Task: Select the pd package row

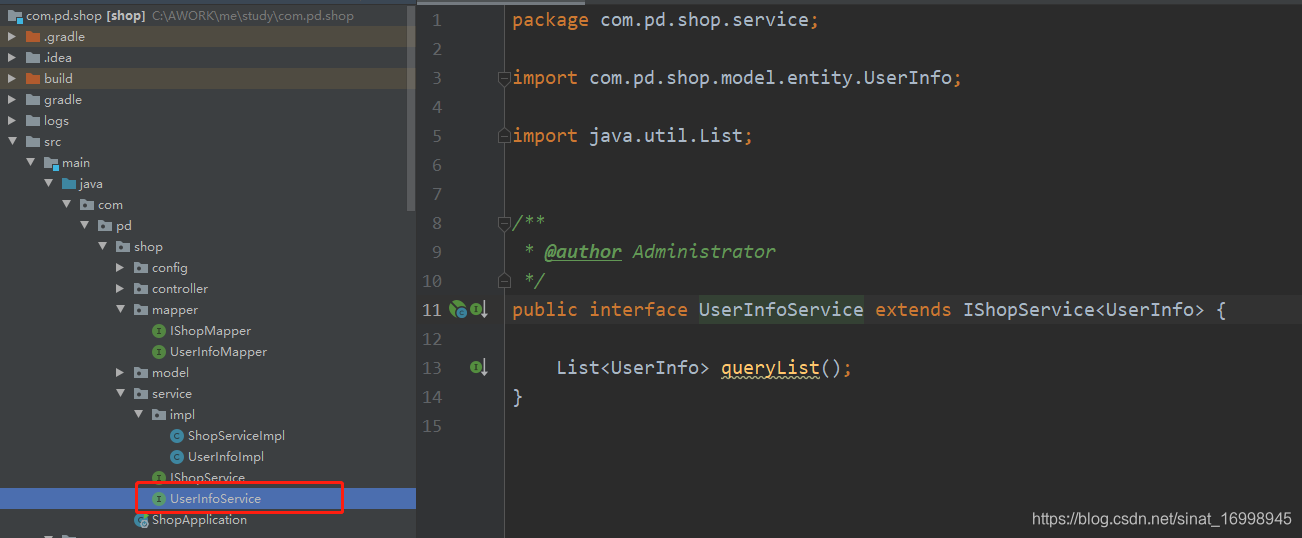Action: (208, 226)
